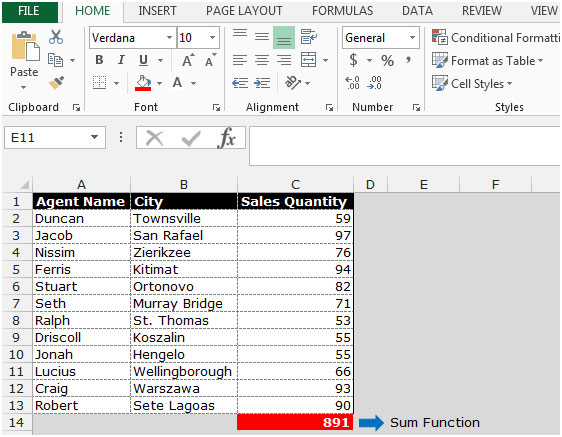The width and height of the screenshot is (562, 437).
Task: Toggle the Bottom Align button
Action: tap(284, 37)
